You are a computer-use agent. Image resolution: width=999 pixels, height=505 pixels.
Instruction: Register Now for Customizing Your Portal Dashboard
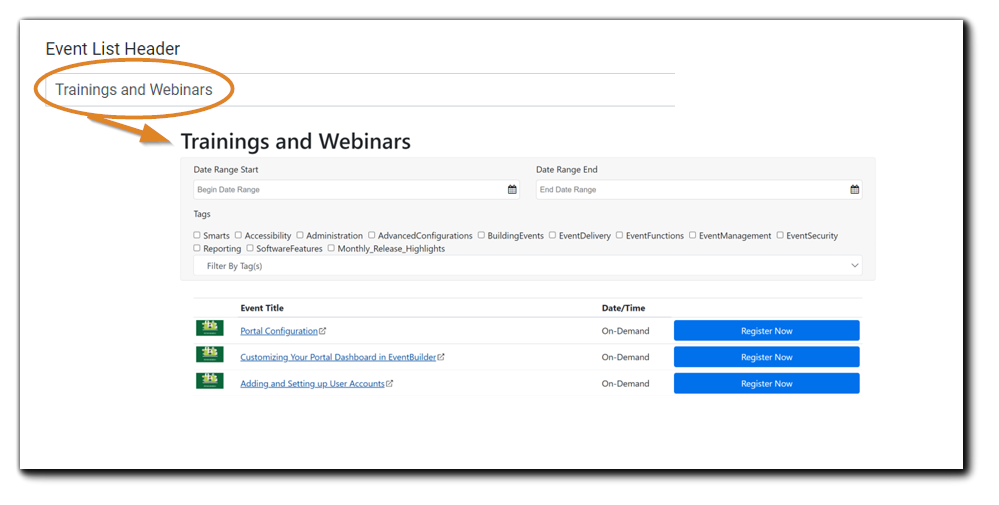click(x=766, y=357)
